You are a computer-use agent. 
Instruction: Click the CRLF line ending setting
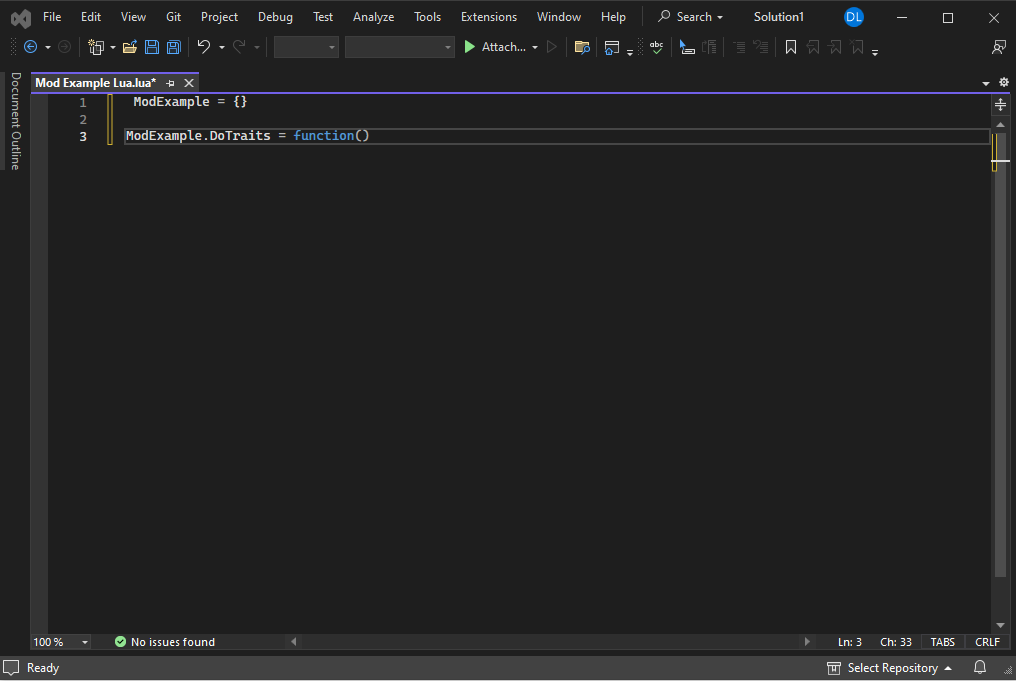click(987, 642)
